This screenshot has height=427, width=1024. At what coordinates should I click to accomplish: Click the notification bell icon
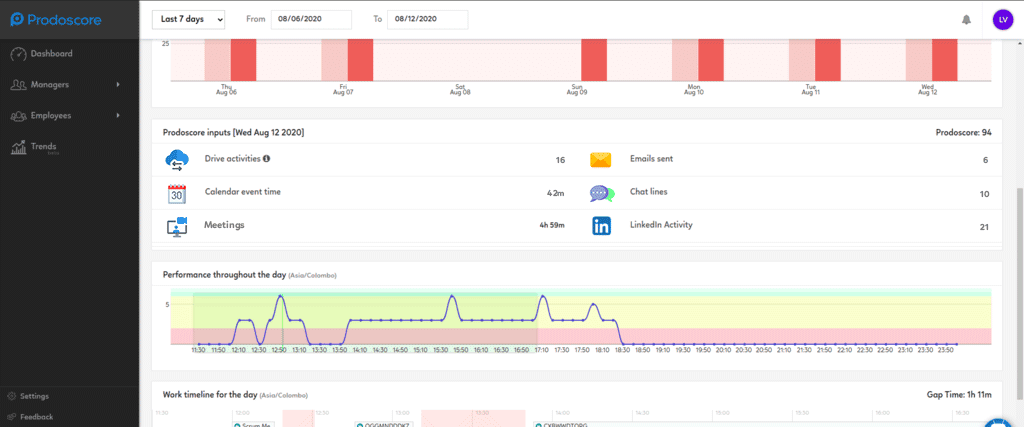(966, 19)
